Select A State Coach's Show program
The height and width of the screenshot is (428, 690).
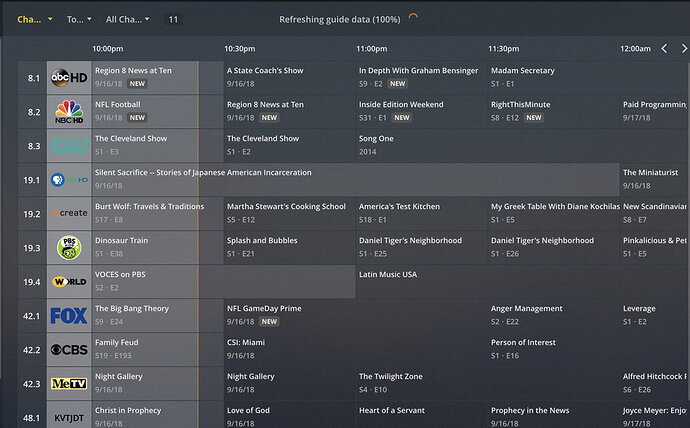point(290,78)
